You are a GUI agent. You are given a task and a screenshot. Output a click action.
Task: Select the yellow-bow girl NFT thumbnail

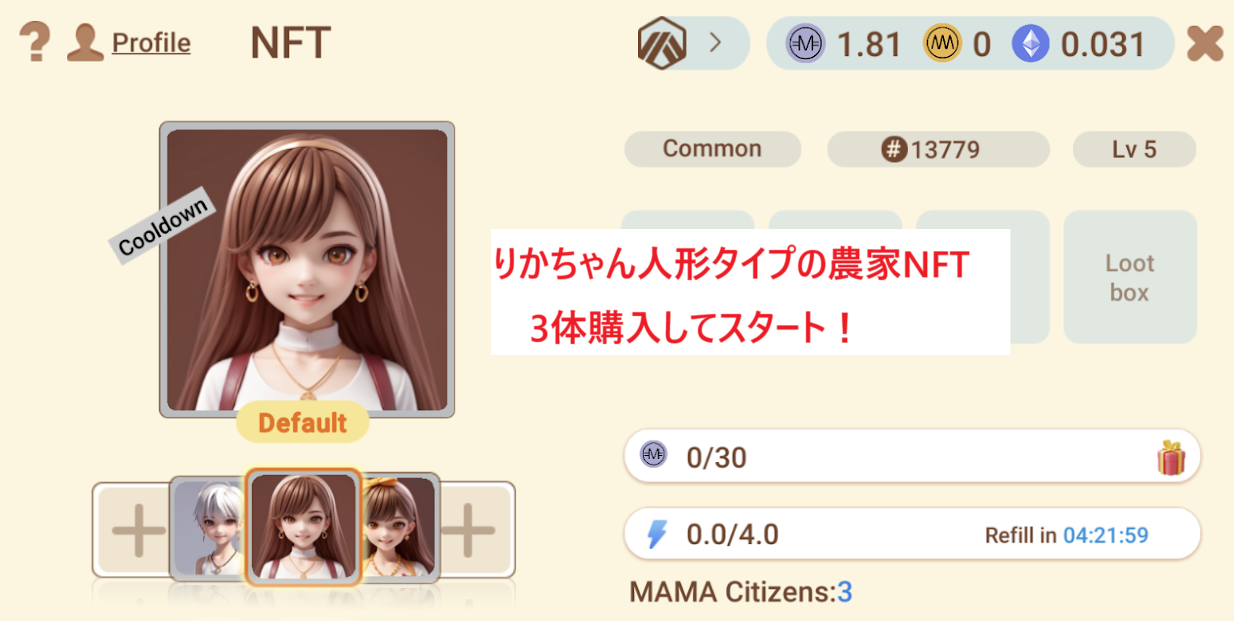[399, 529]
